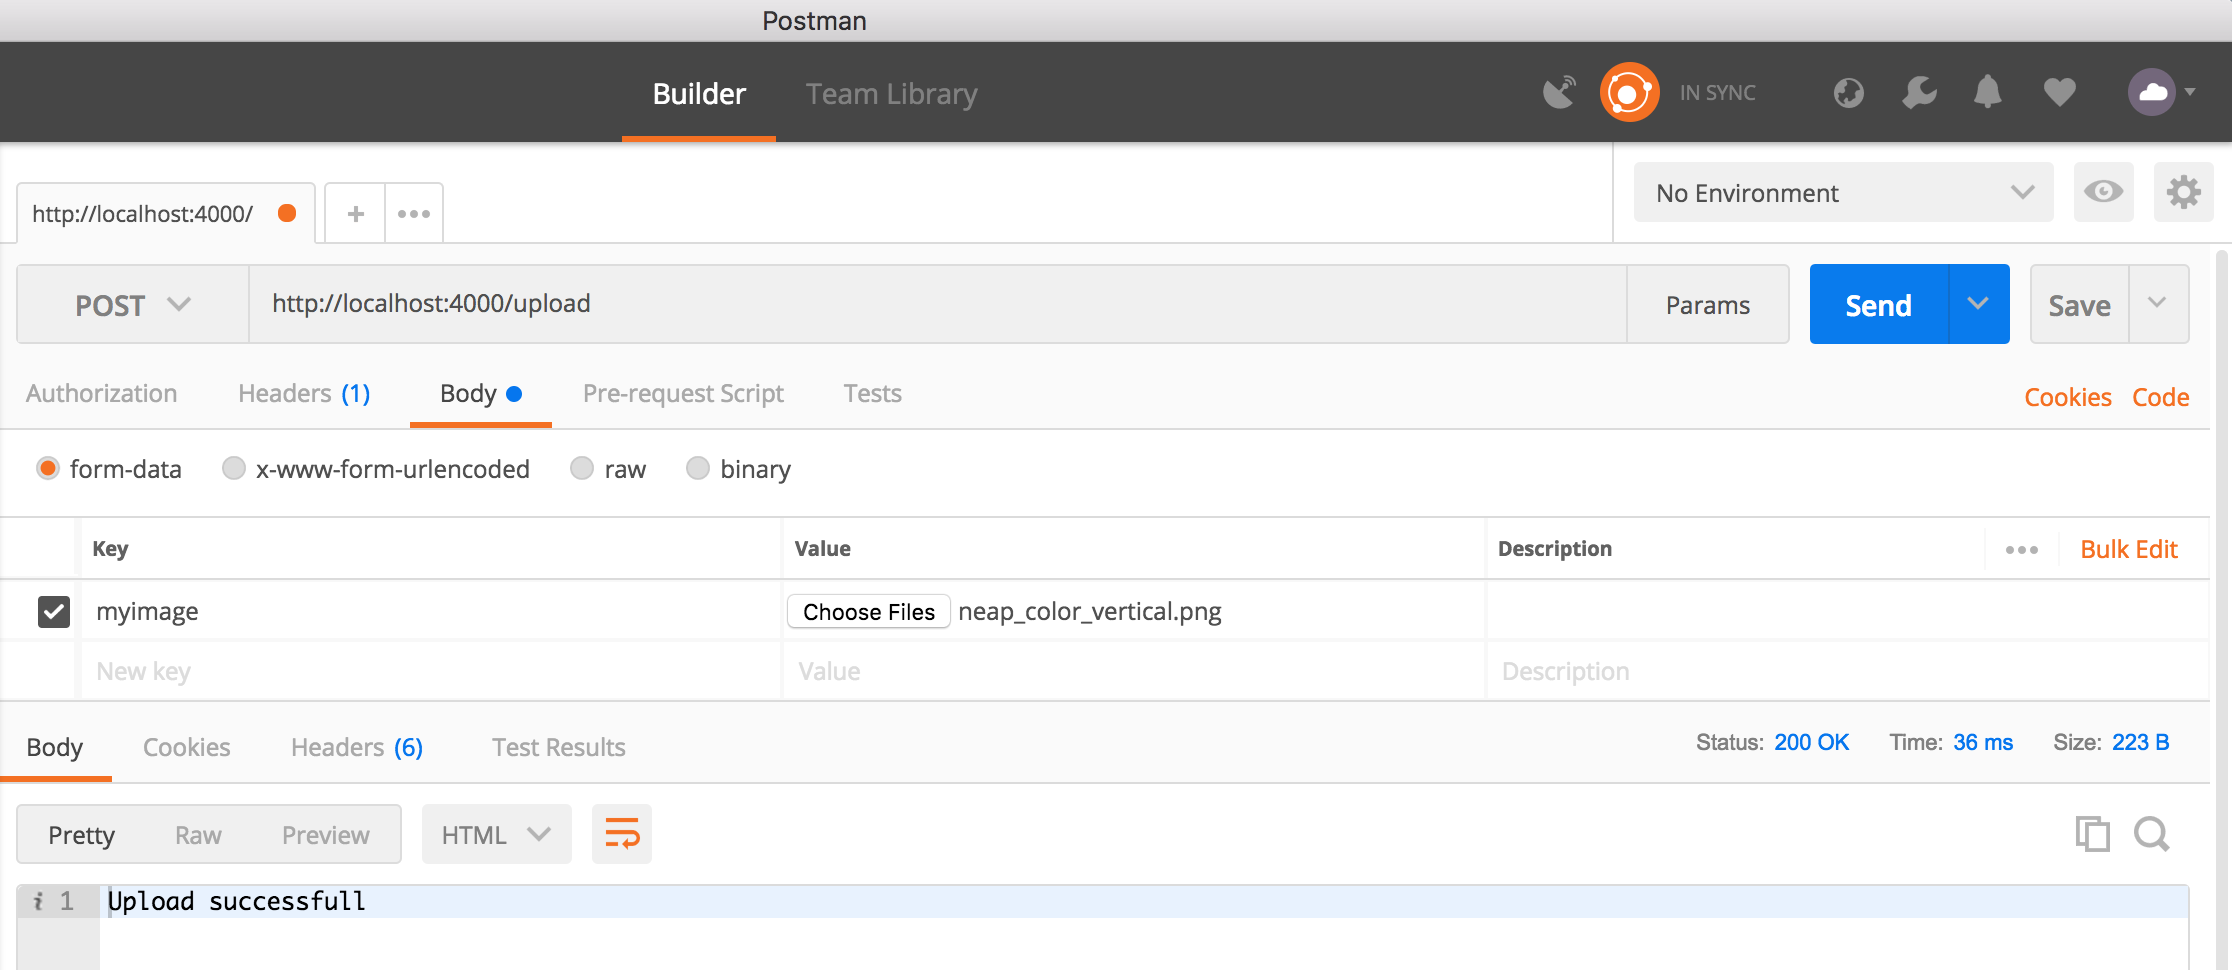Screen dimensions: 2232x970
Task: Open tab options three-dot menu
Action: pos(414,213)
